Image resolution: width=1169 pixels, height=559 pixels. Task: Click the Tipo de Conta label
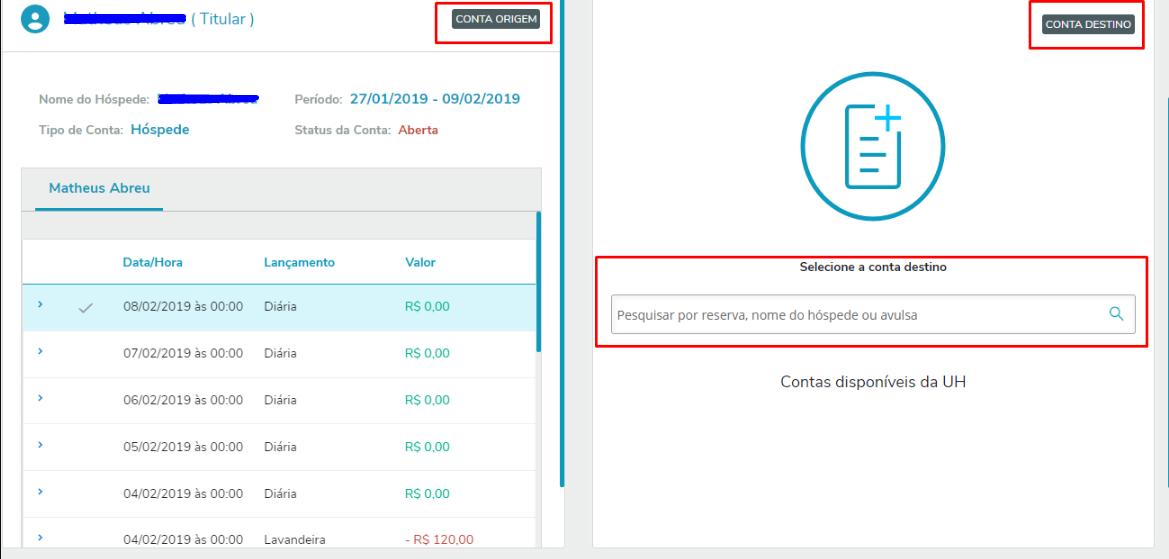click(81, 130)
